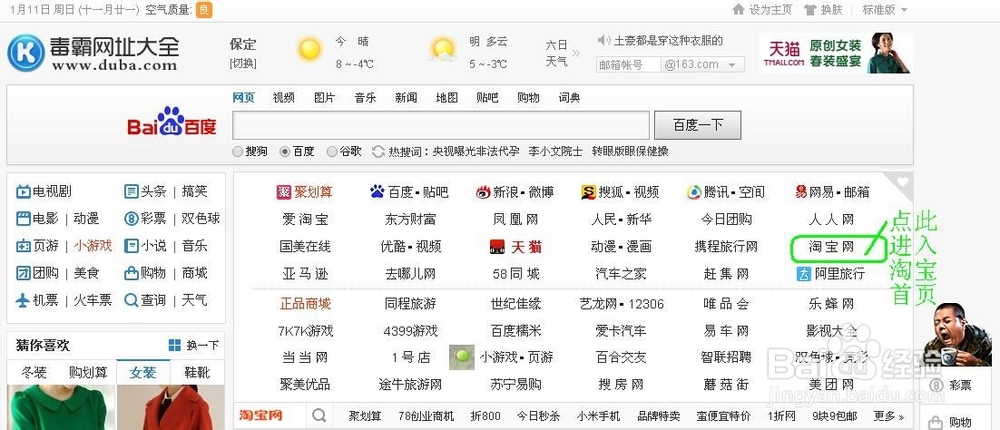The height and width of the screenshot is (430, 1000).
Task: Switch to the 地图 search tab
Action: (x=447, y=98)
